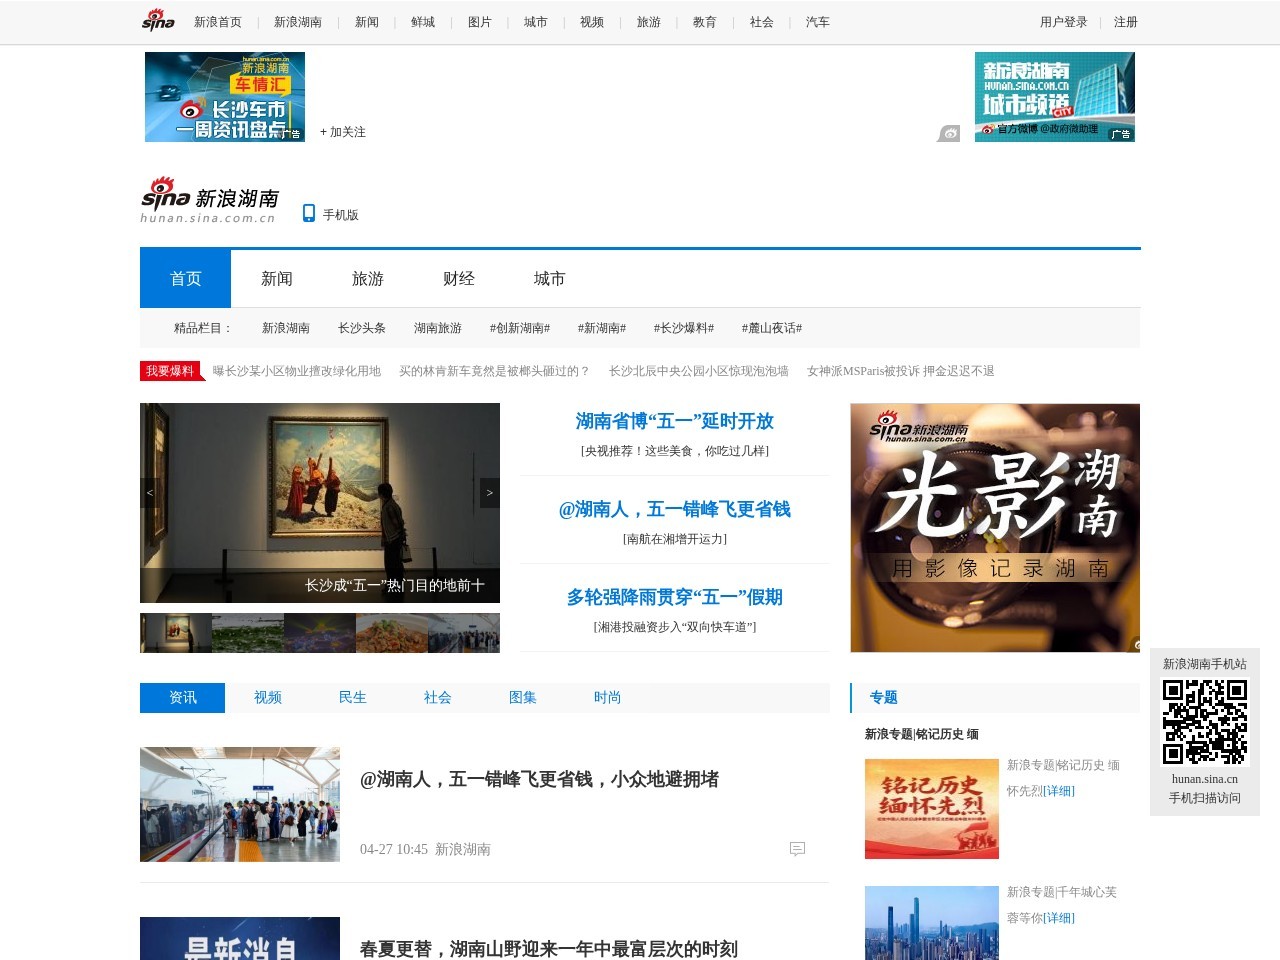
Task: Click the Weibo eye icon beside banner
Action: point(949,133)
